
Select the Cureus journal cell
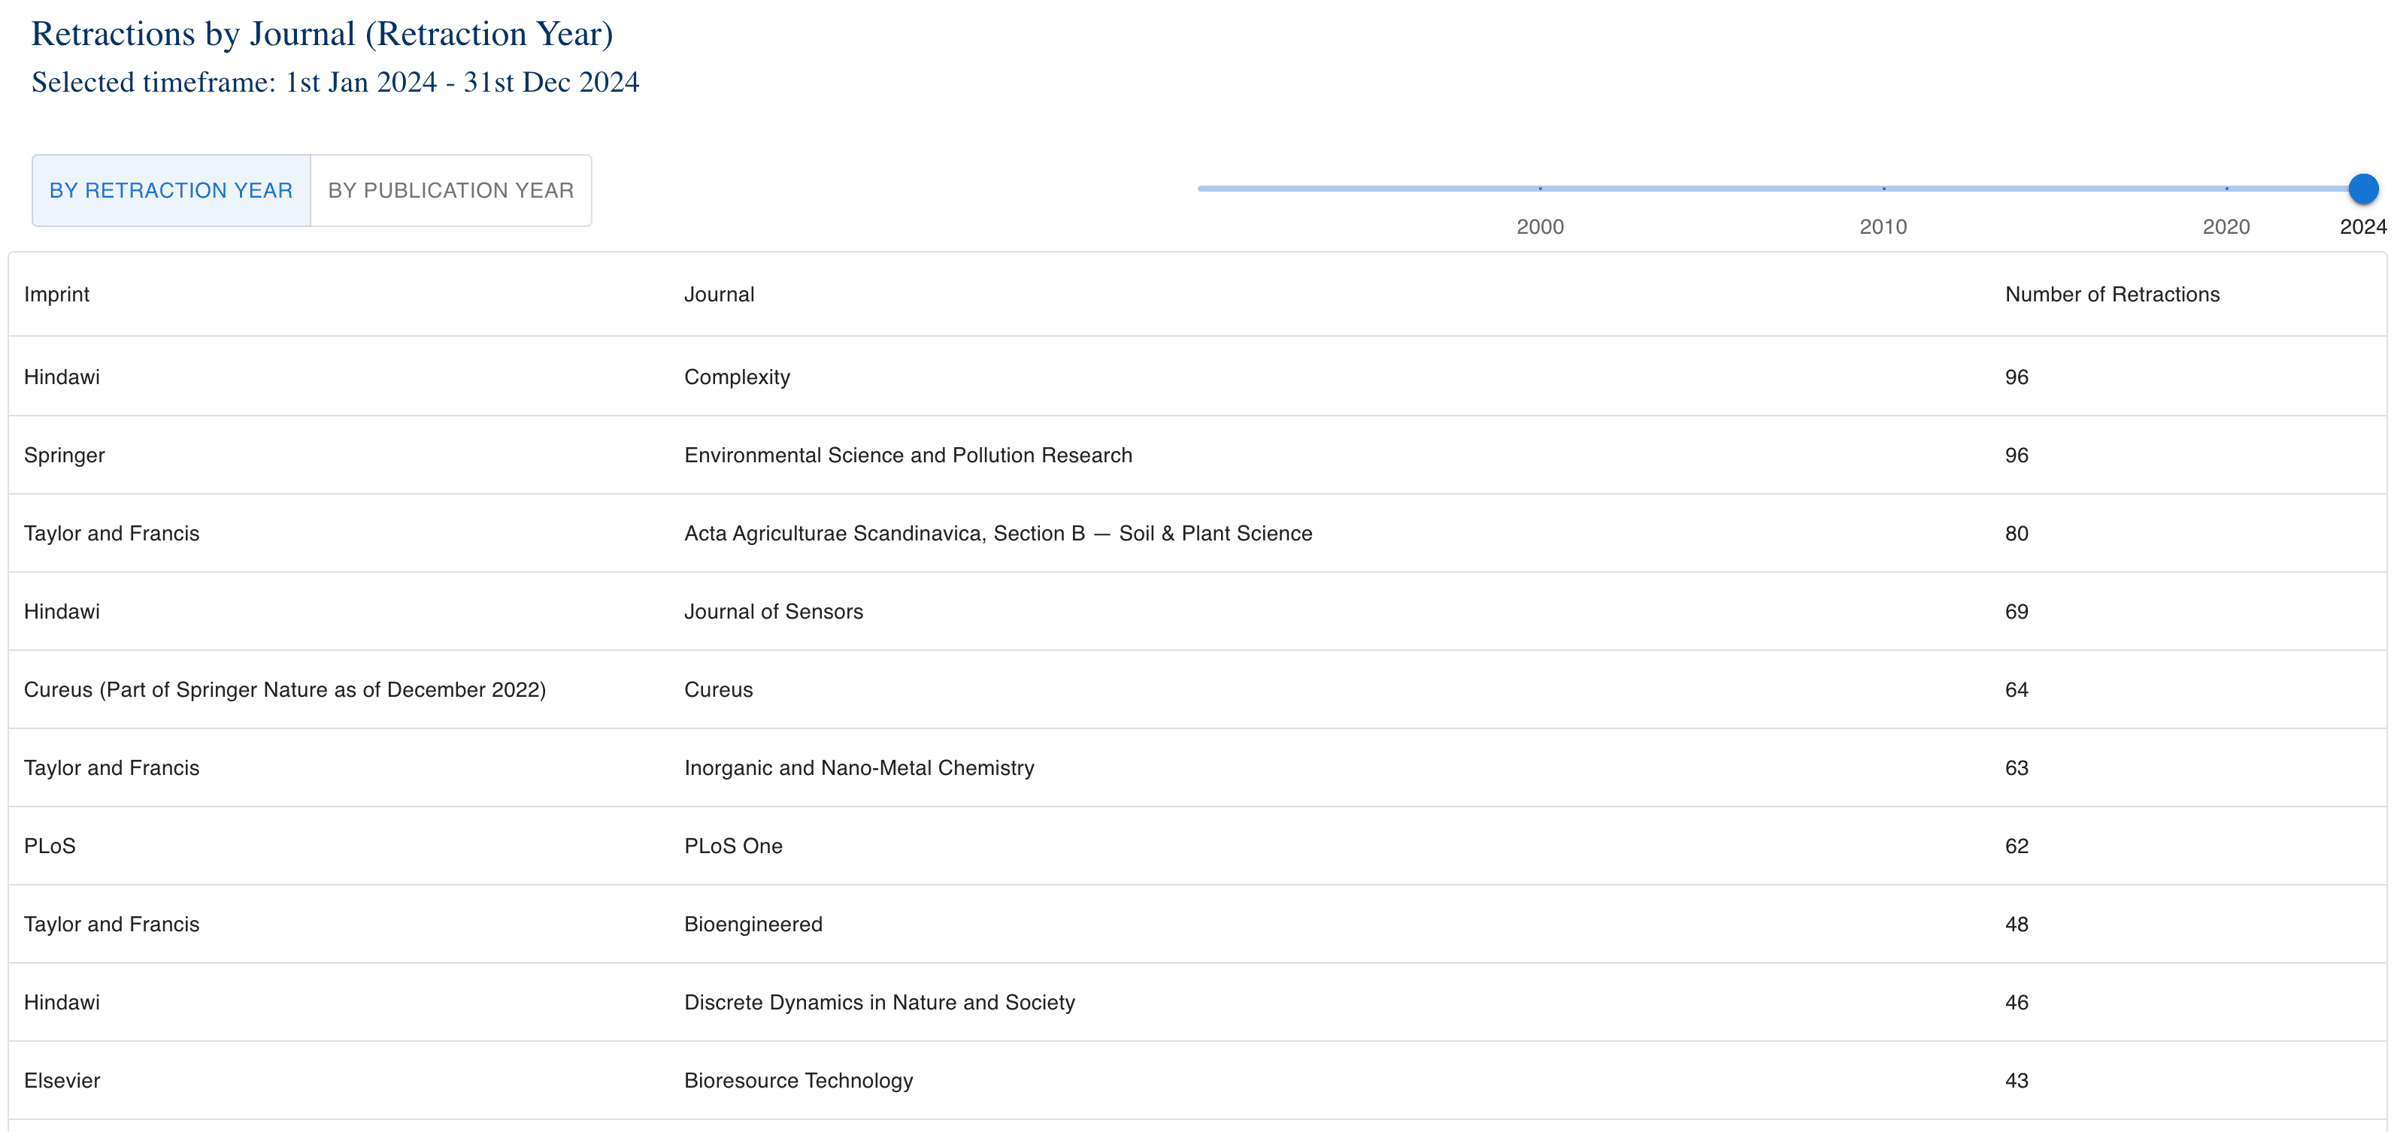point(718,689)
